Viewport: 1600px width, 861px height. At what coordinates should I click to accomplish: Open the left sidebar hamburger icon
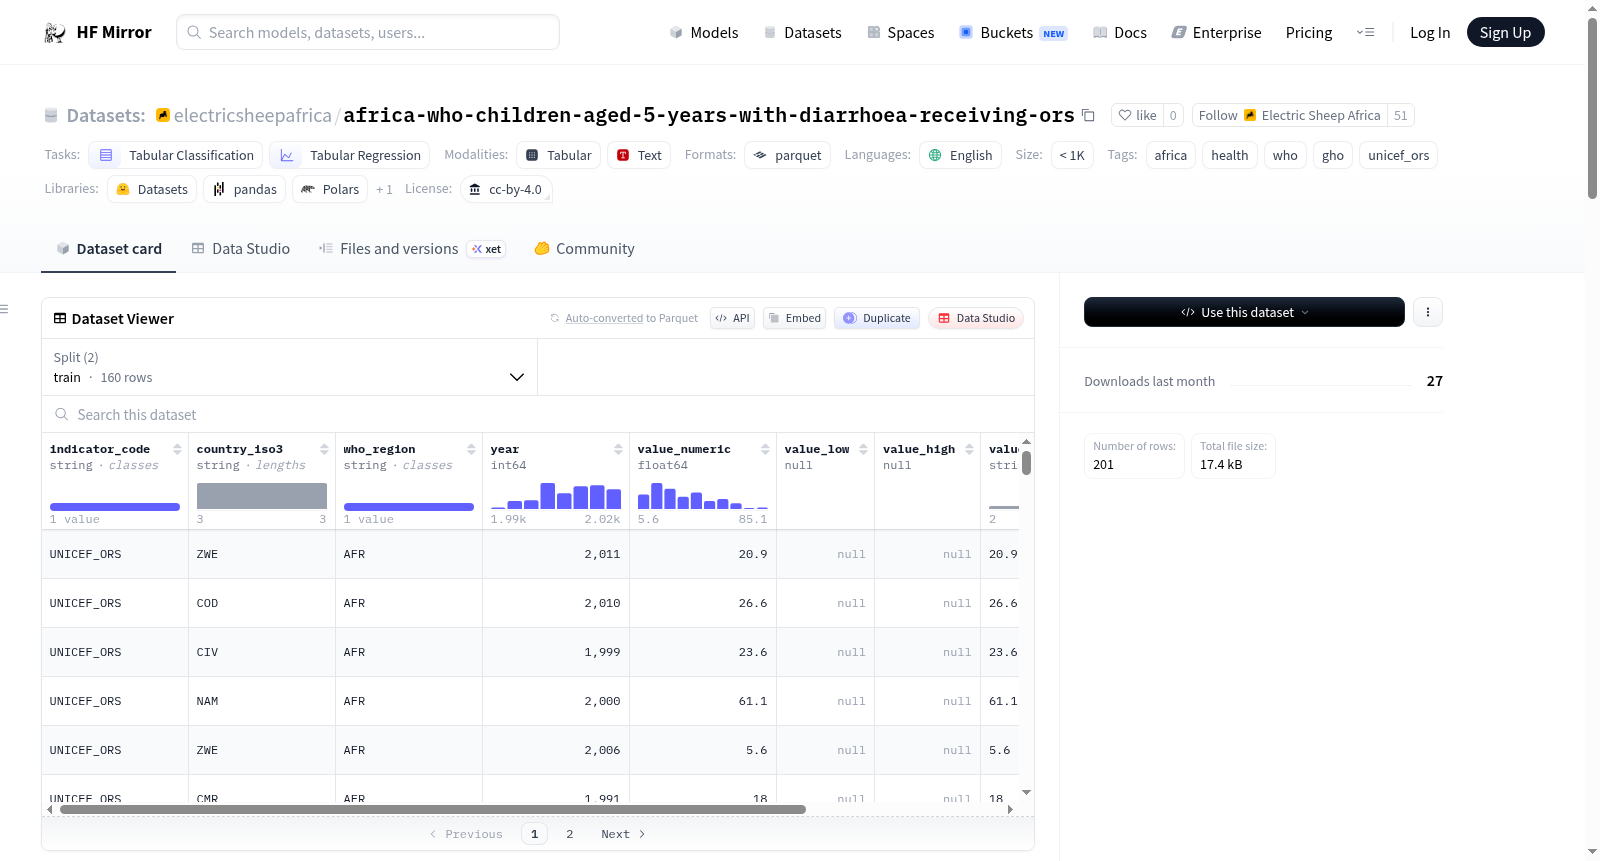pos(4,309)
